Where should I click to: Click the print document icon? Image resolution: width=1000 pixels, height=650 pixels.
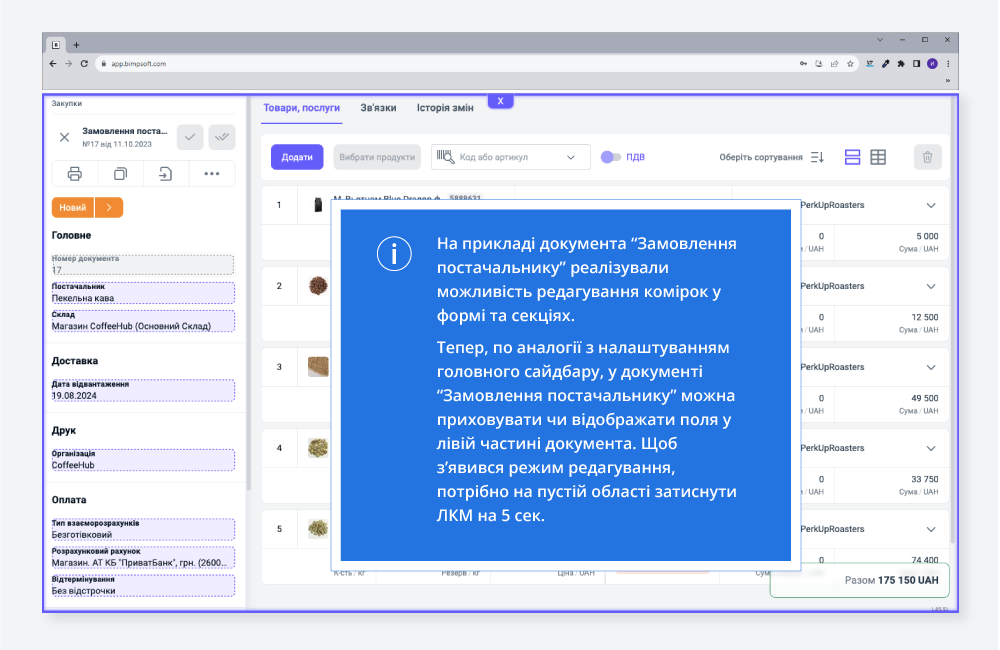pos(75,174)
